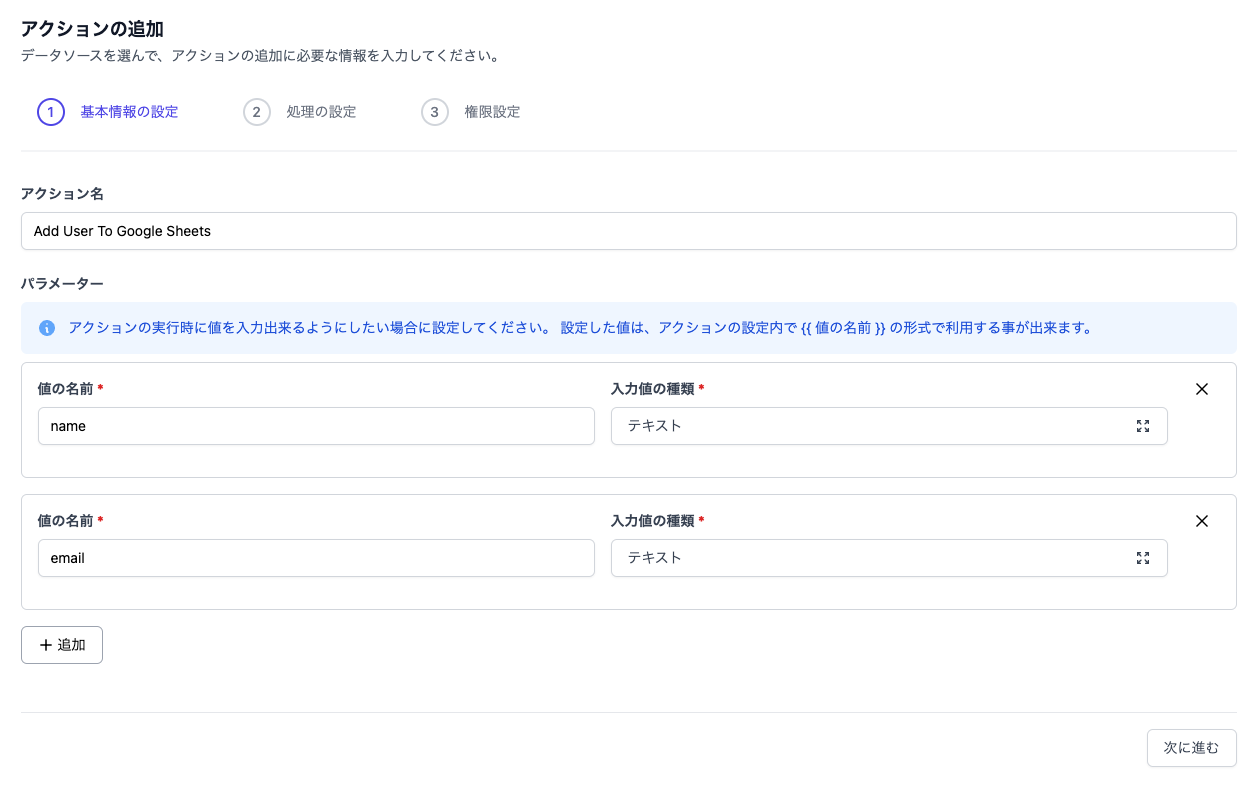Click the パラメーター section label
The image size is (1255, 797).
(62, 284)
